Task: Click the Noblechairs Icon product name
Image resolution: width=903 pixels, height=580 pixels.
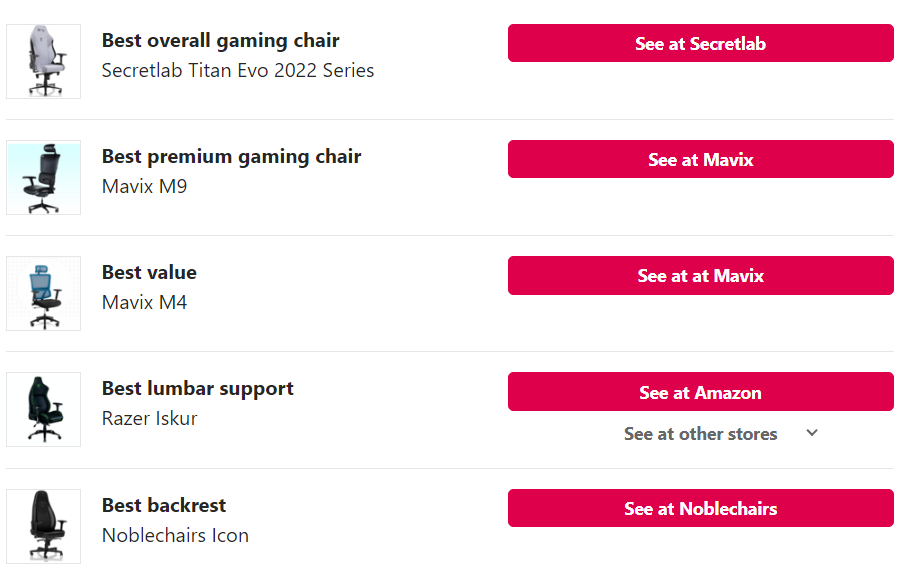Action: click(175, 535)
